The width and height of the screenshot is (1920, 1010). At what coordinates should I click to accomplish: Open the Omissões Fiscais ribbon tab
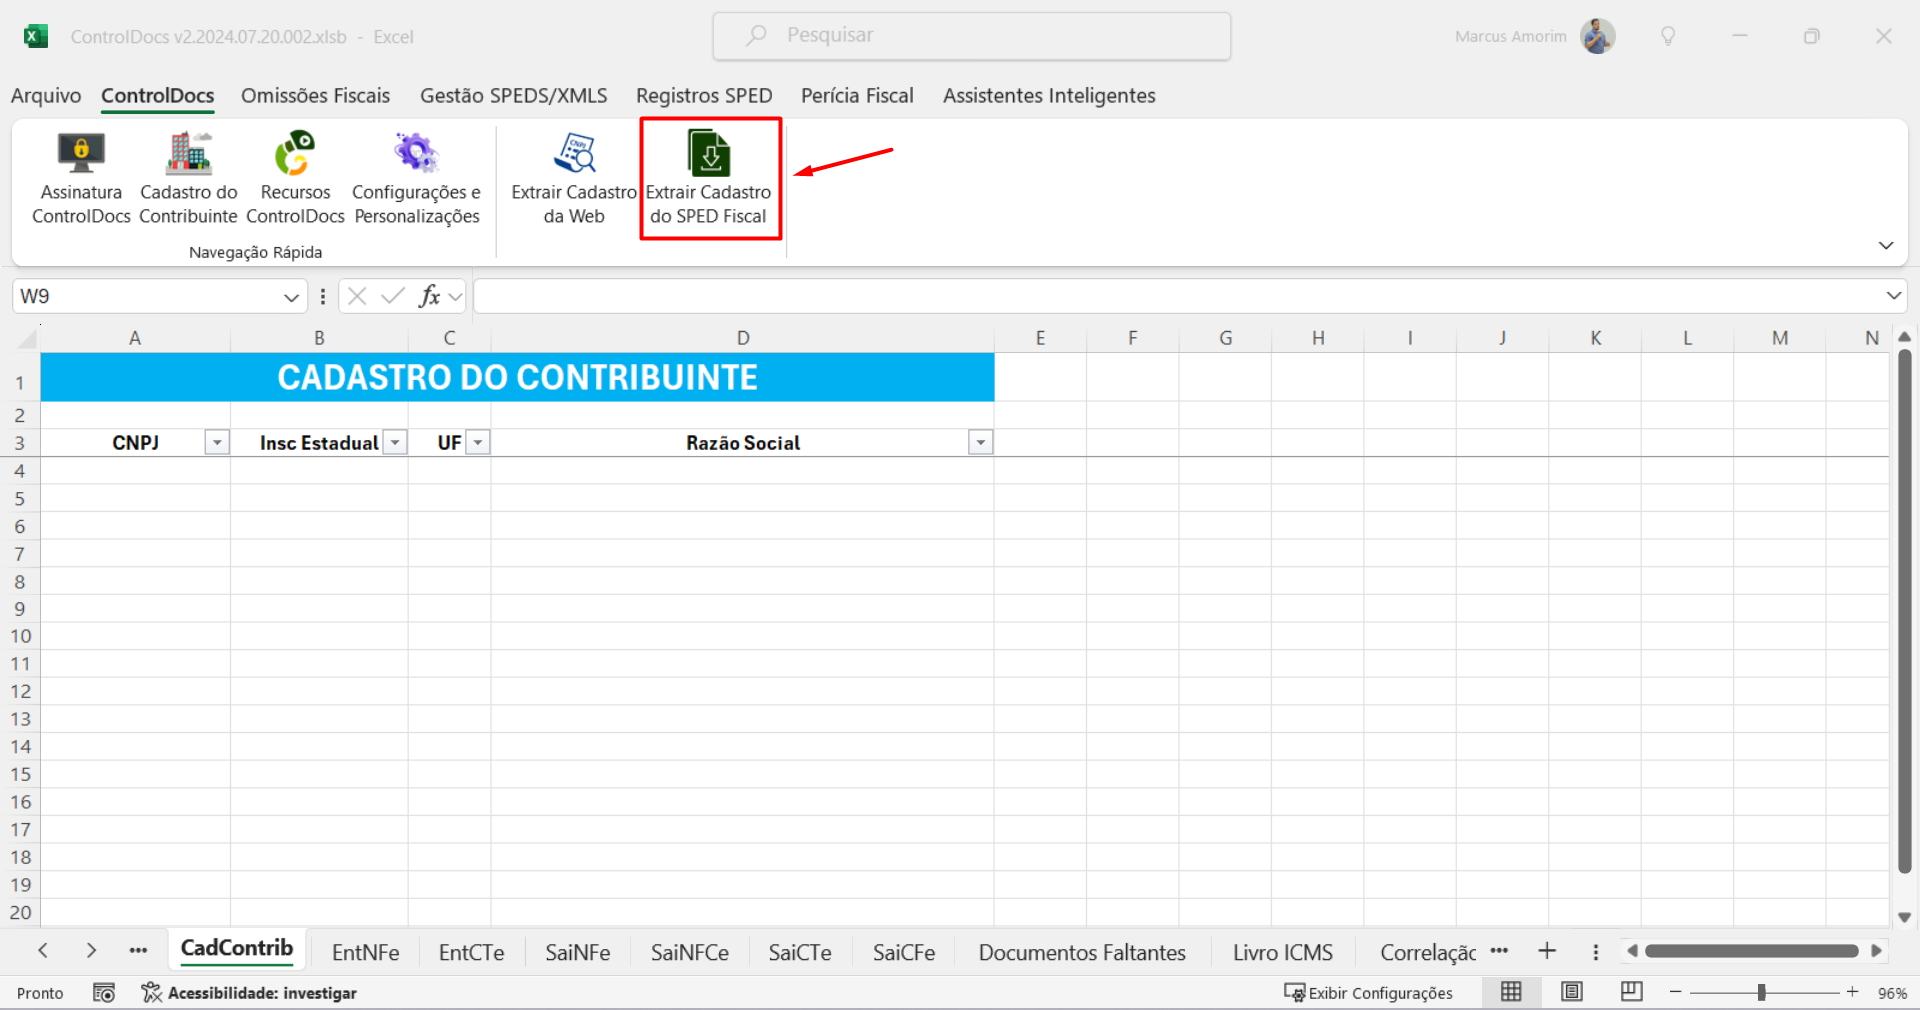(x=315, y=96)
